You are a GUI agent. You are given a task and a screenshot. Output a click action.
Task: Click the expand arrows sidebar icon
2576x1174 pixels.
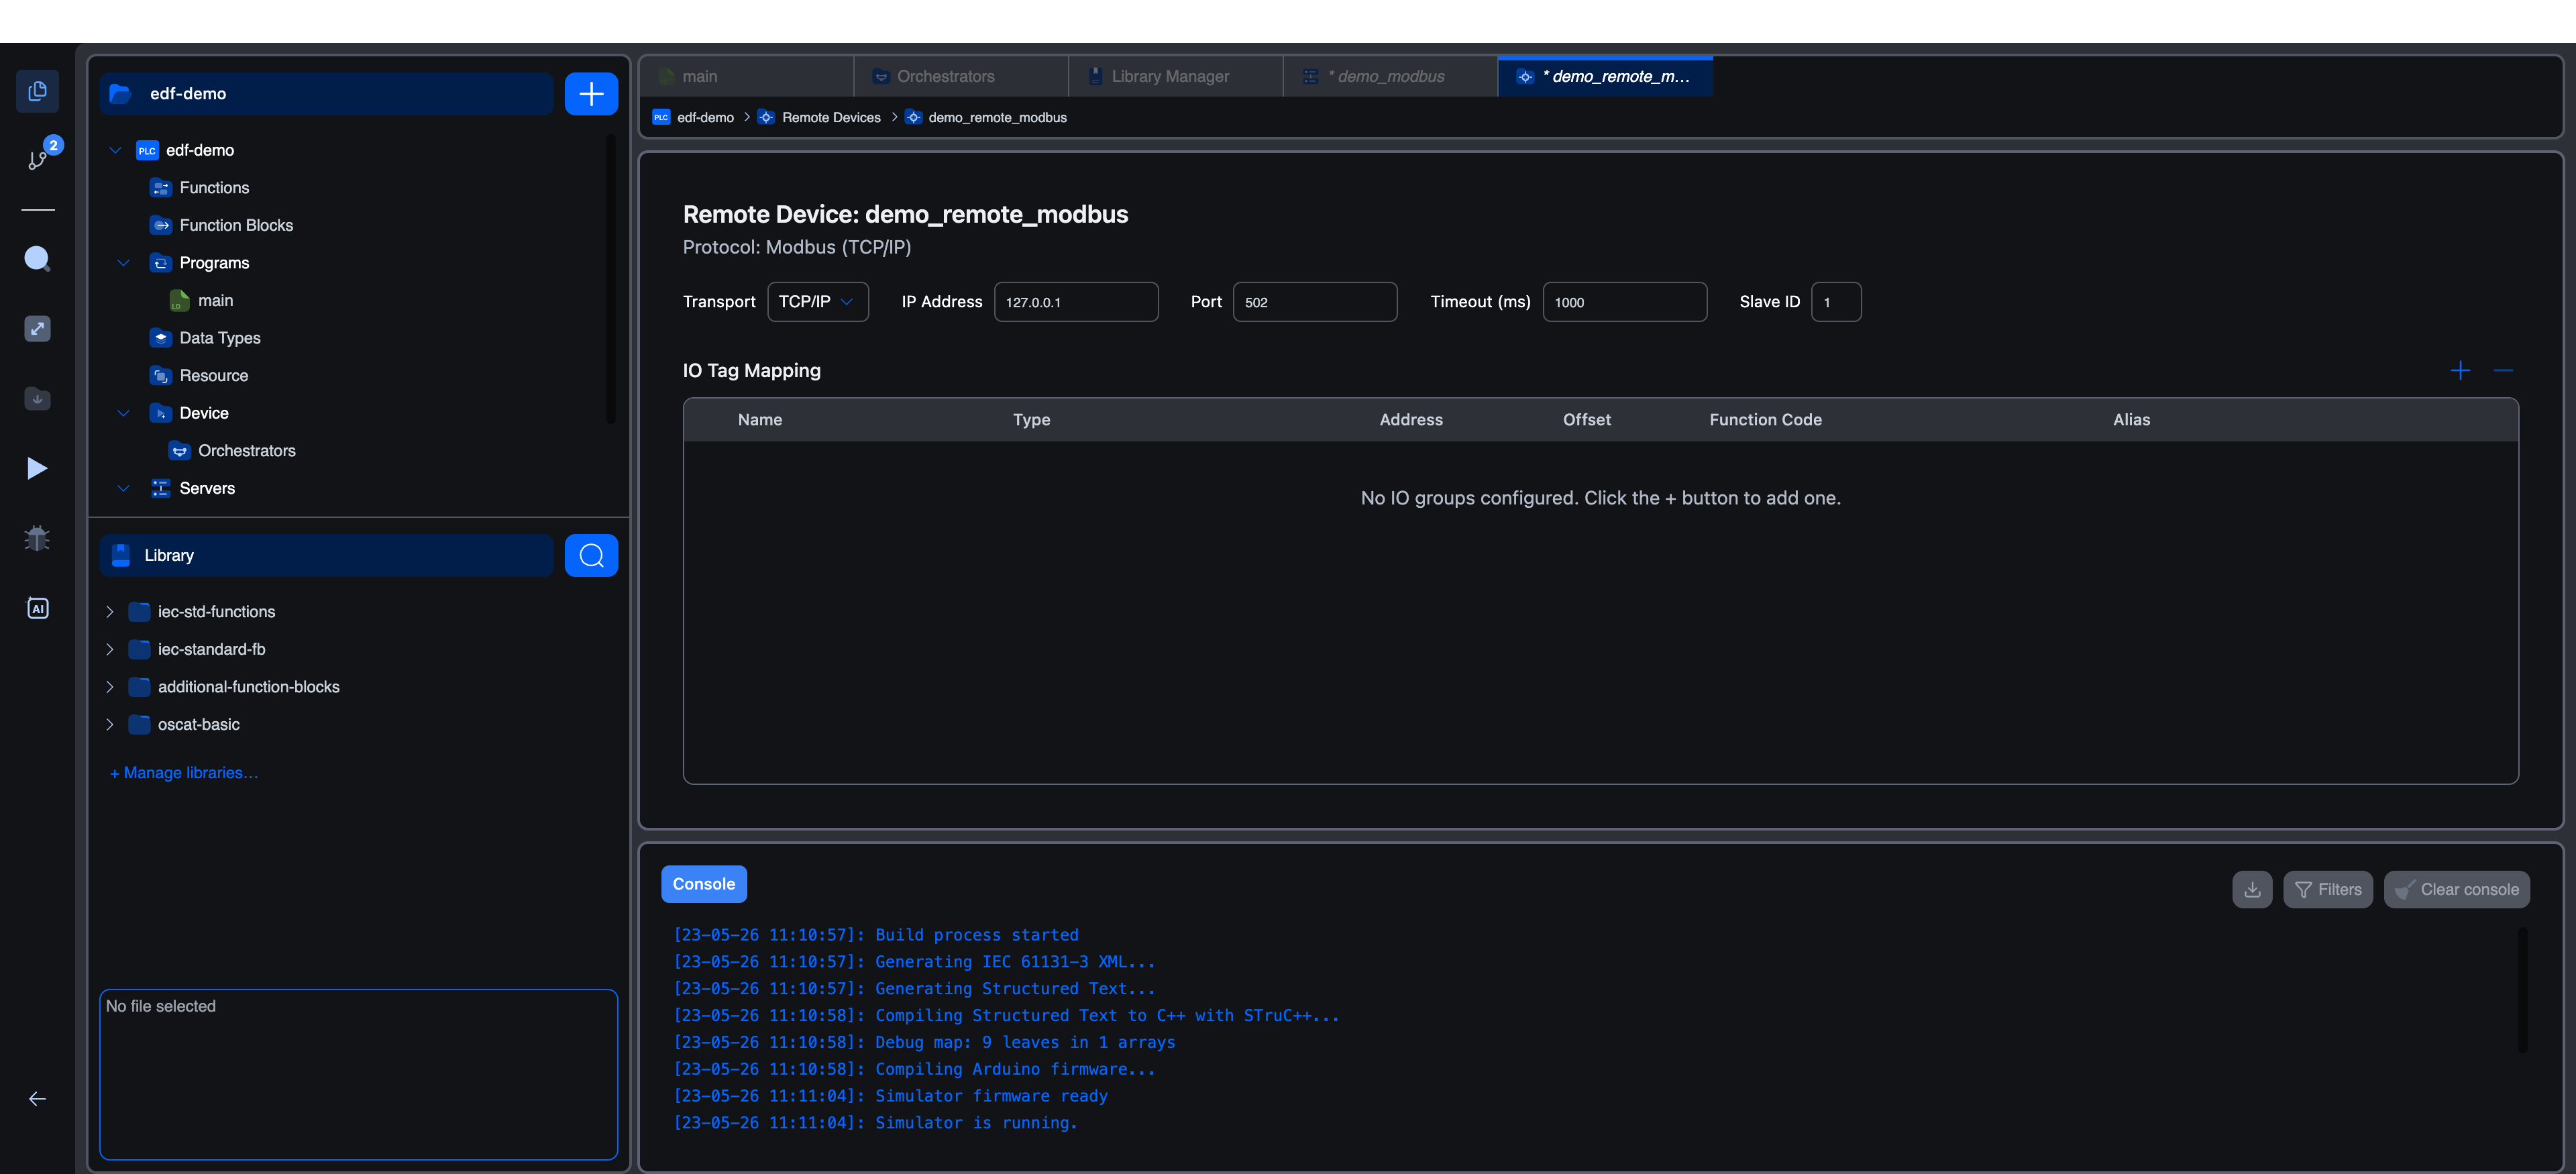(x=37, y=329)
